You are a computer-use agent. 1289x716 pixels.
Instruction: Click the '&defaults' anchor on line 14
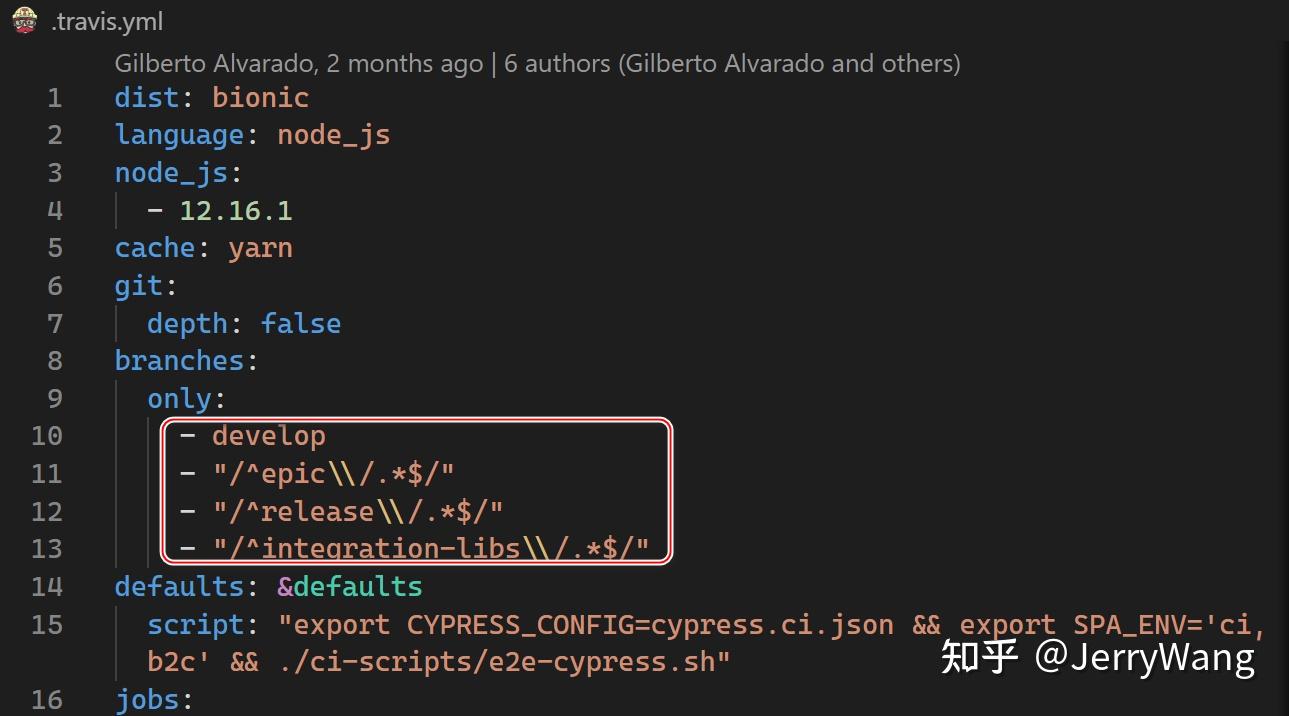(350, 586)
